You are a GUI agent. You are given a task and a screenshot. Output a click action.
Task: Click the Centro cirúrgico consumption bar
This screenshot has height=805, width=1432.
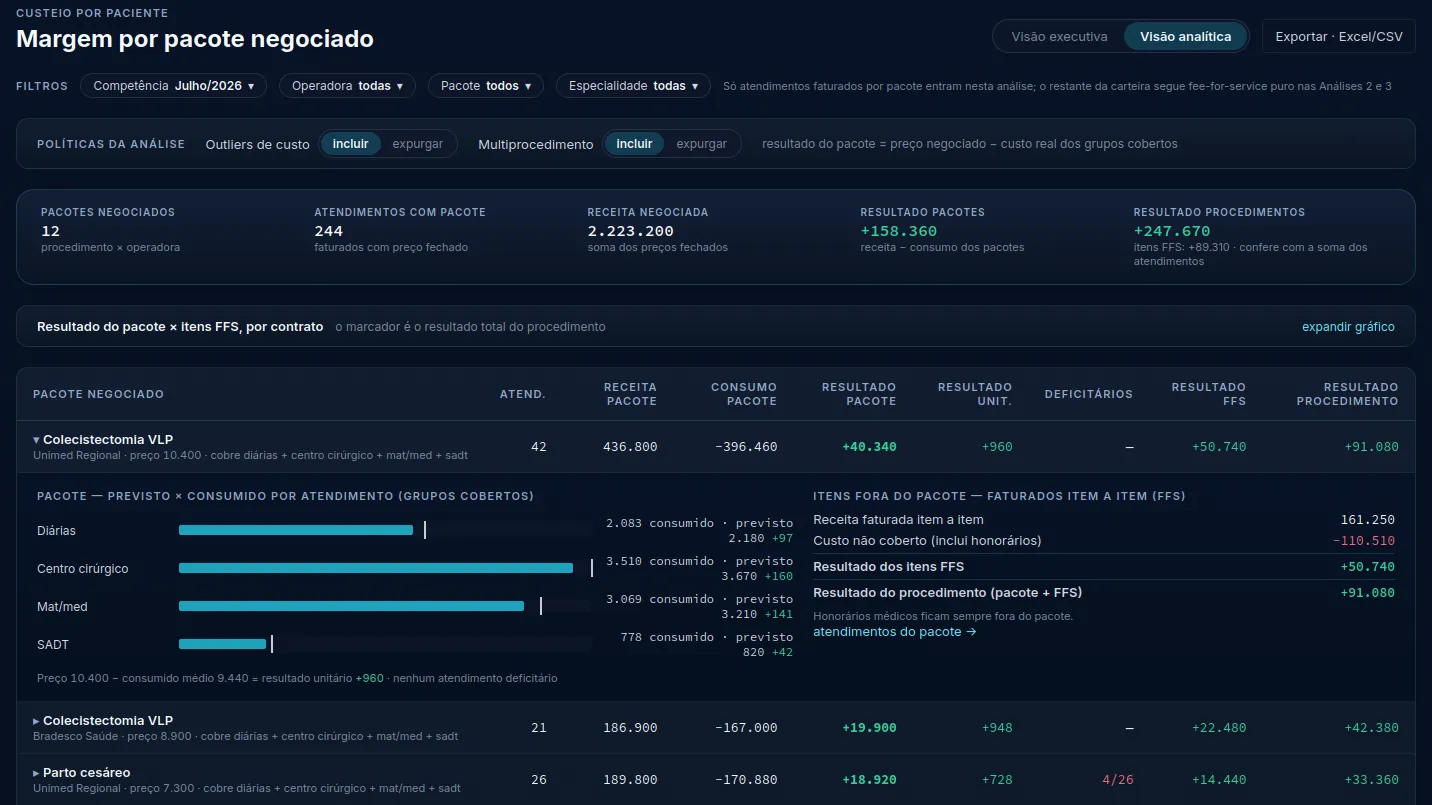point(376,568)
